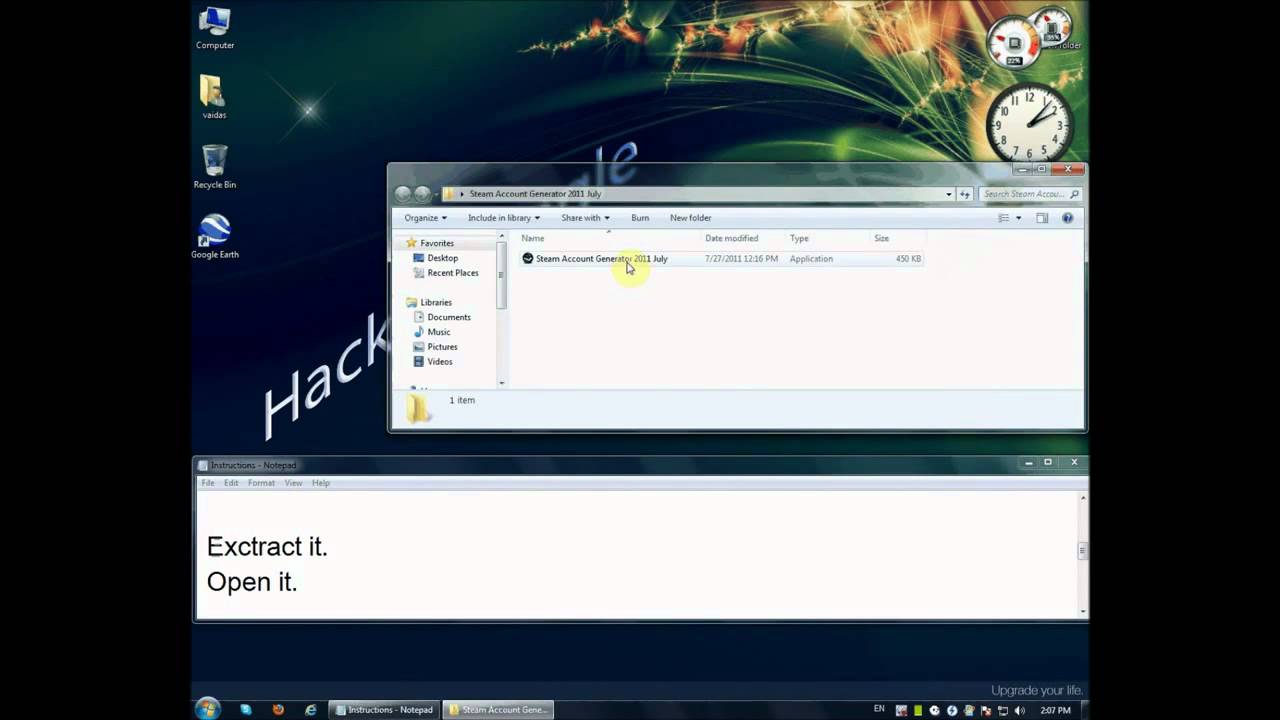This screenshot has height=720, width=1280.
Task: Toggle the preview pane icon
Action: coord(1042,218)
